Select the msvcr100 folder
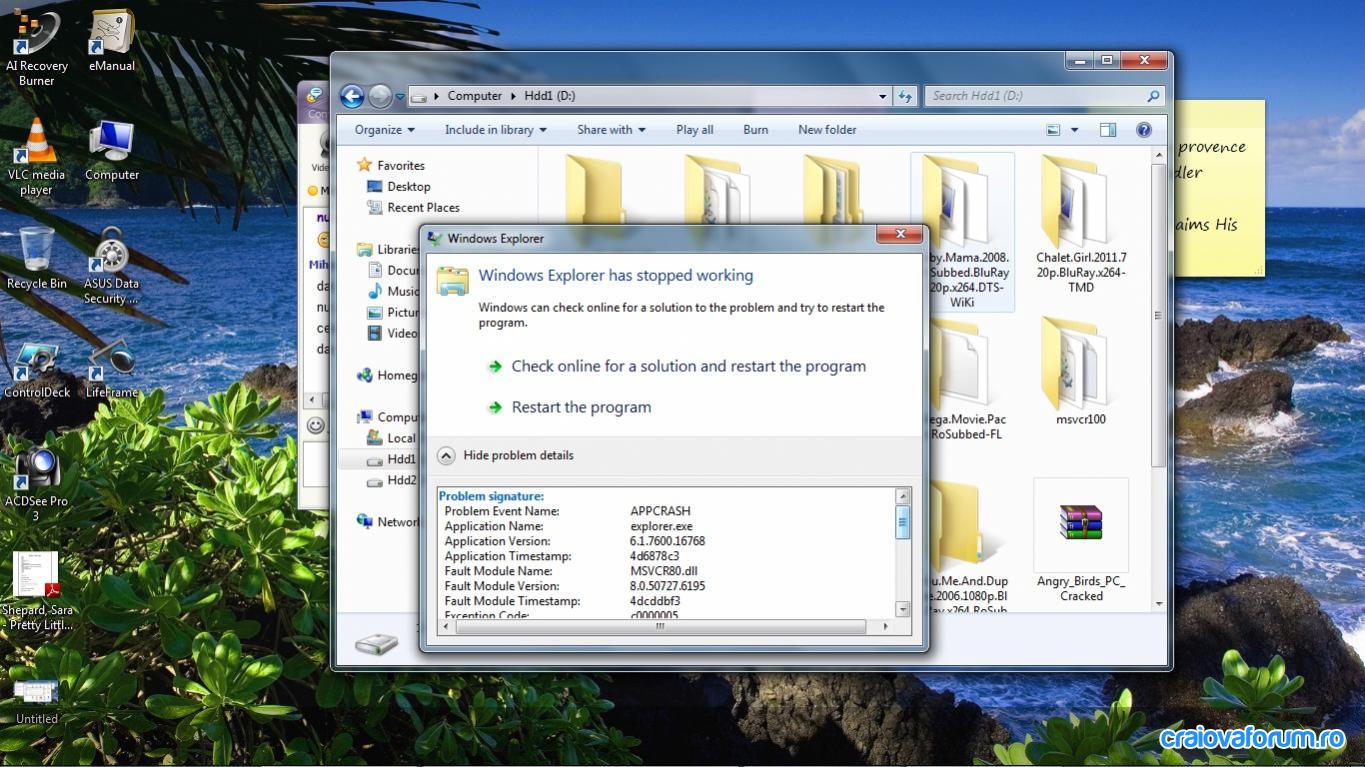 point(1081,372)
